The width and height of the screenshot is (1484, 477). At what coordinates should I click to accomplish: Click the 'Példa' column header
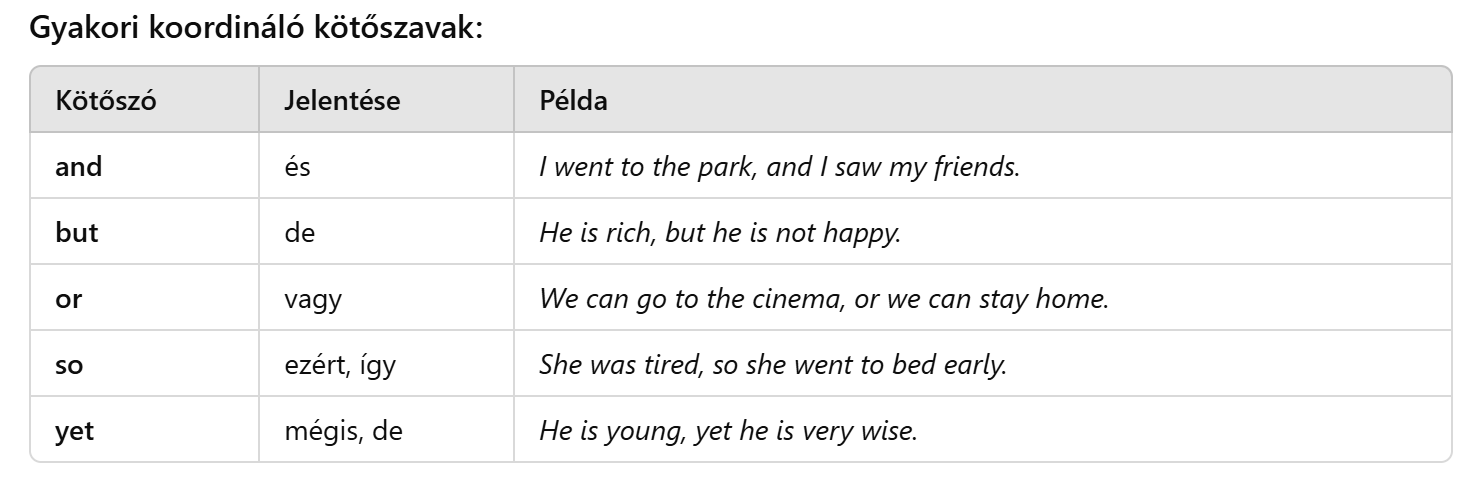coord(573,101)
